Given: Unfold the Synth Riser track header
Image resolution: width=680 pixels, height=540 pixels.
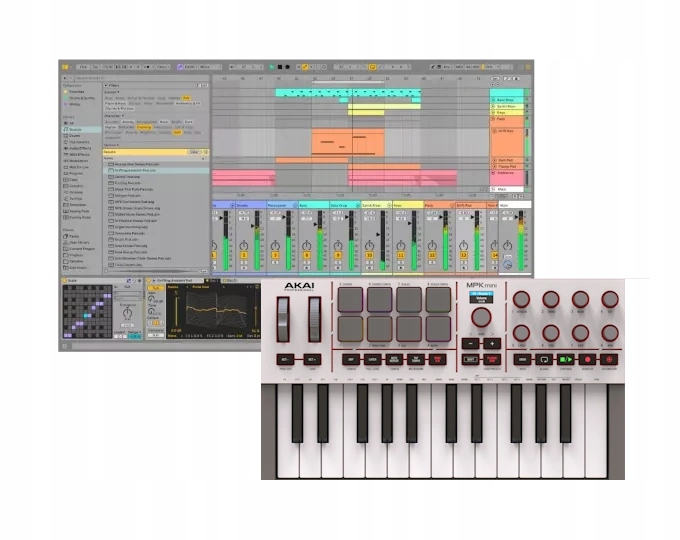Looking at the screenshot, I should tap(494, 106).
